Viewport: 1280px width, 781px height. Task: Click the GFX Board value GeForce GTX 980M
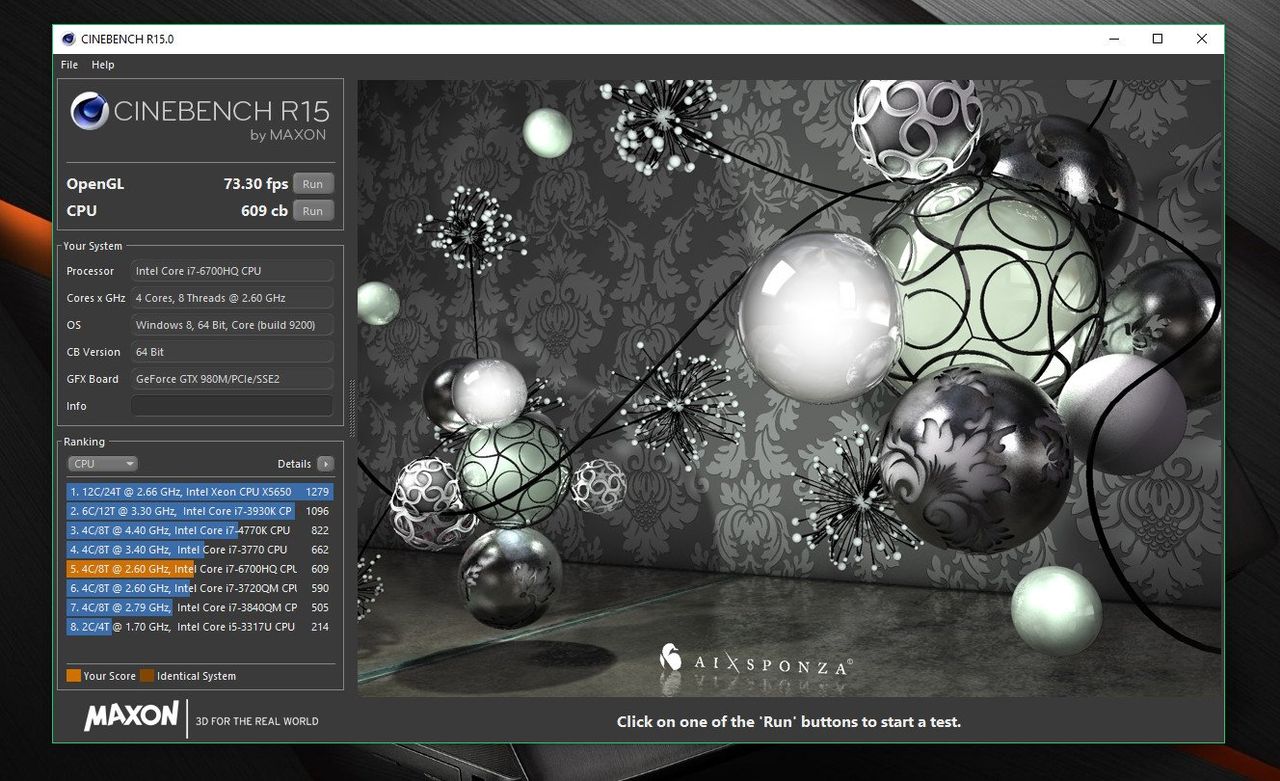(232, 379)
